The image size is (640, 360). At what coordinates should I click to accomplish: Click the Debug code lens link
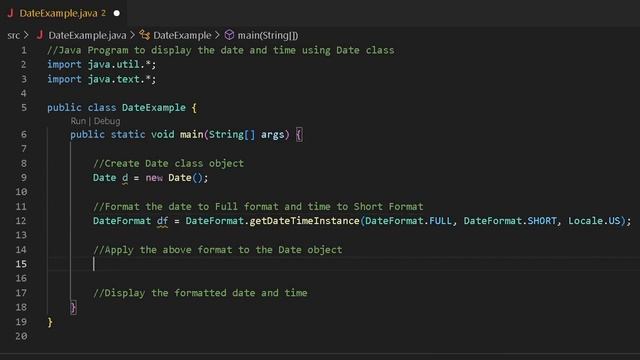coord(107,121)
